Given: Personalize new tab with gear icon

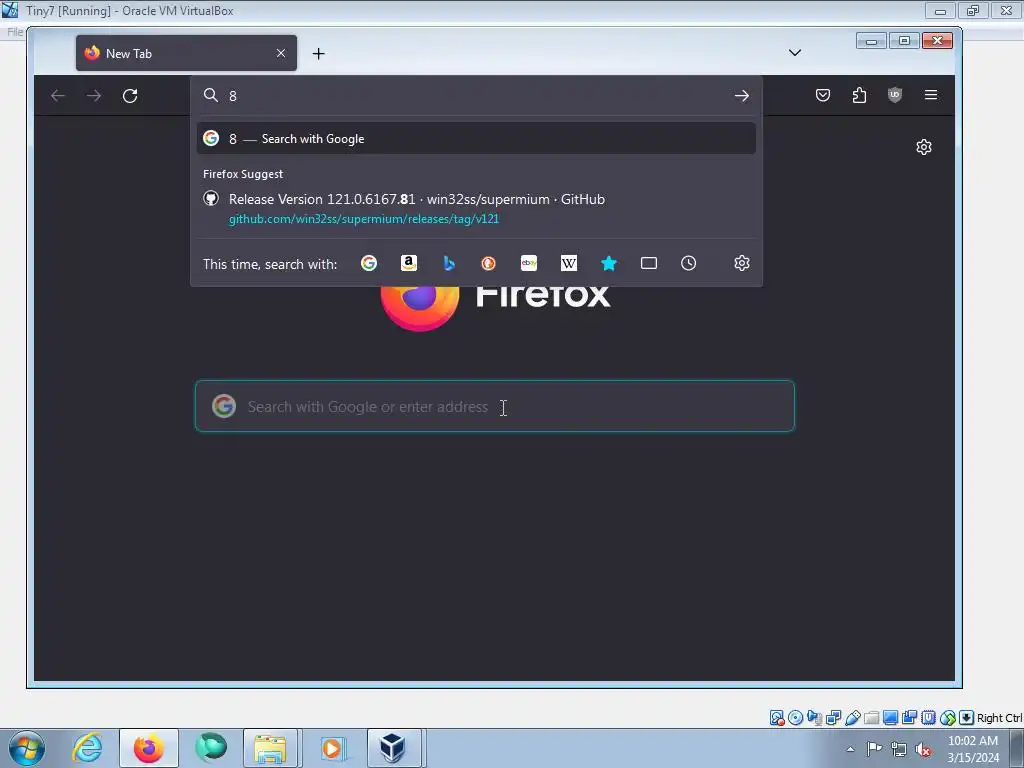Looking at the screenshot, I should pos(923,147).
